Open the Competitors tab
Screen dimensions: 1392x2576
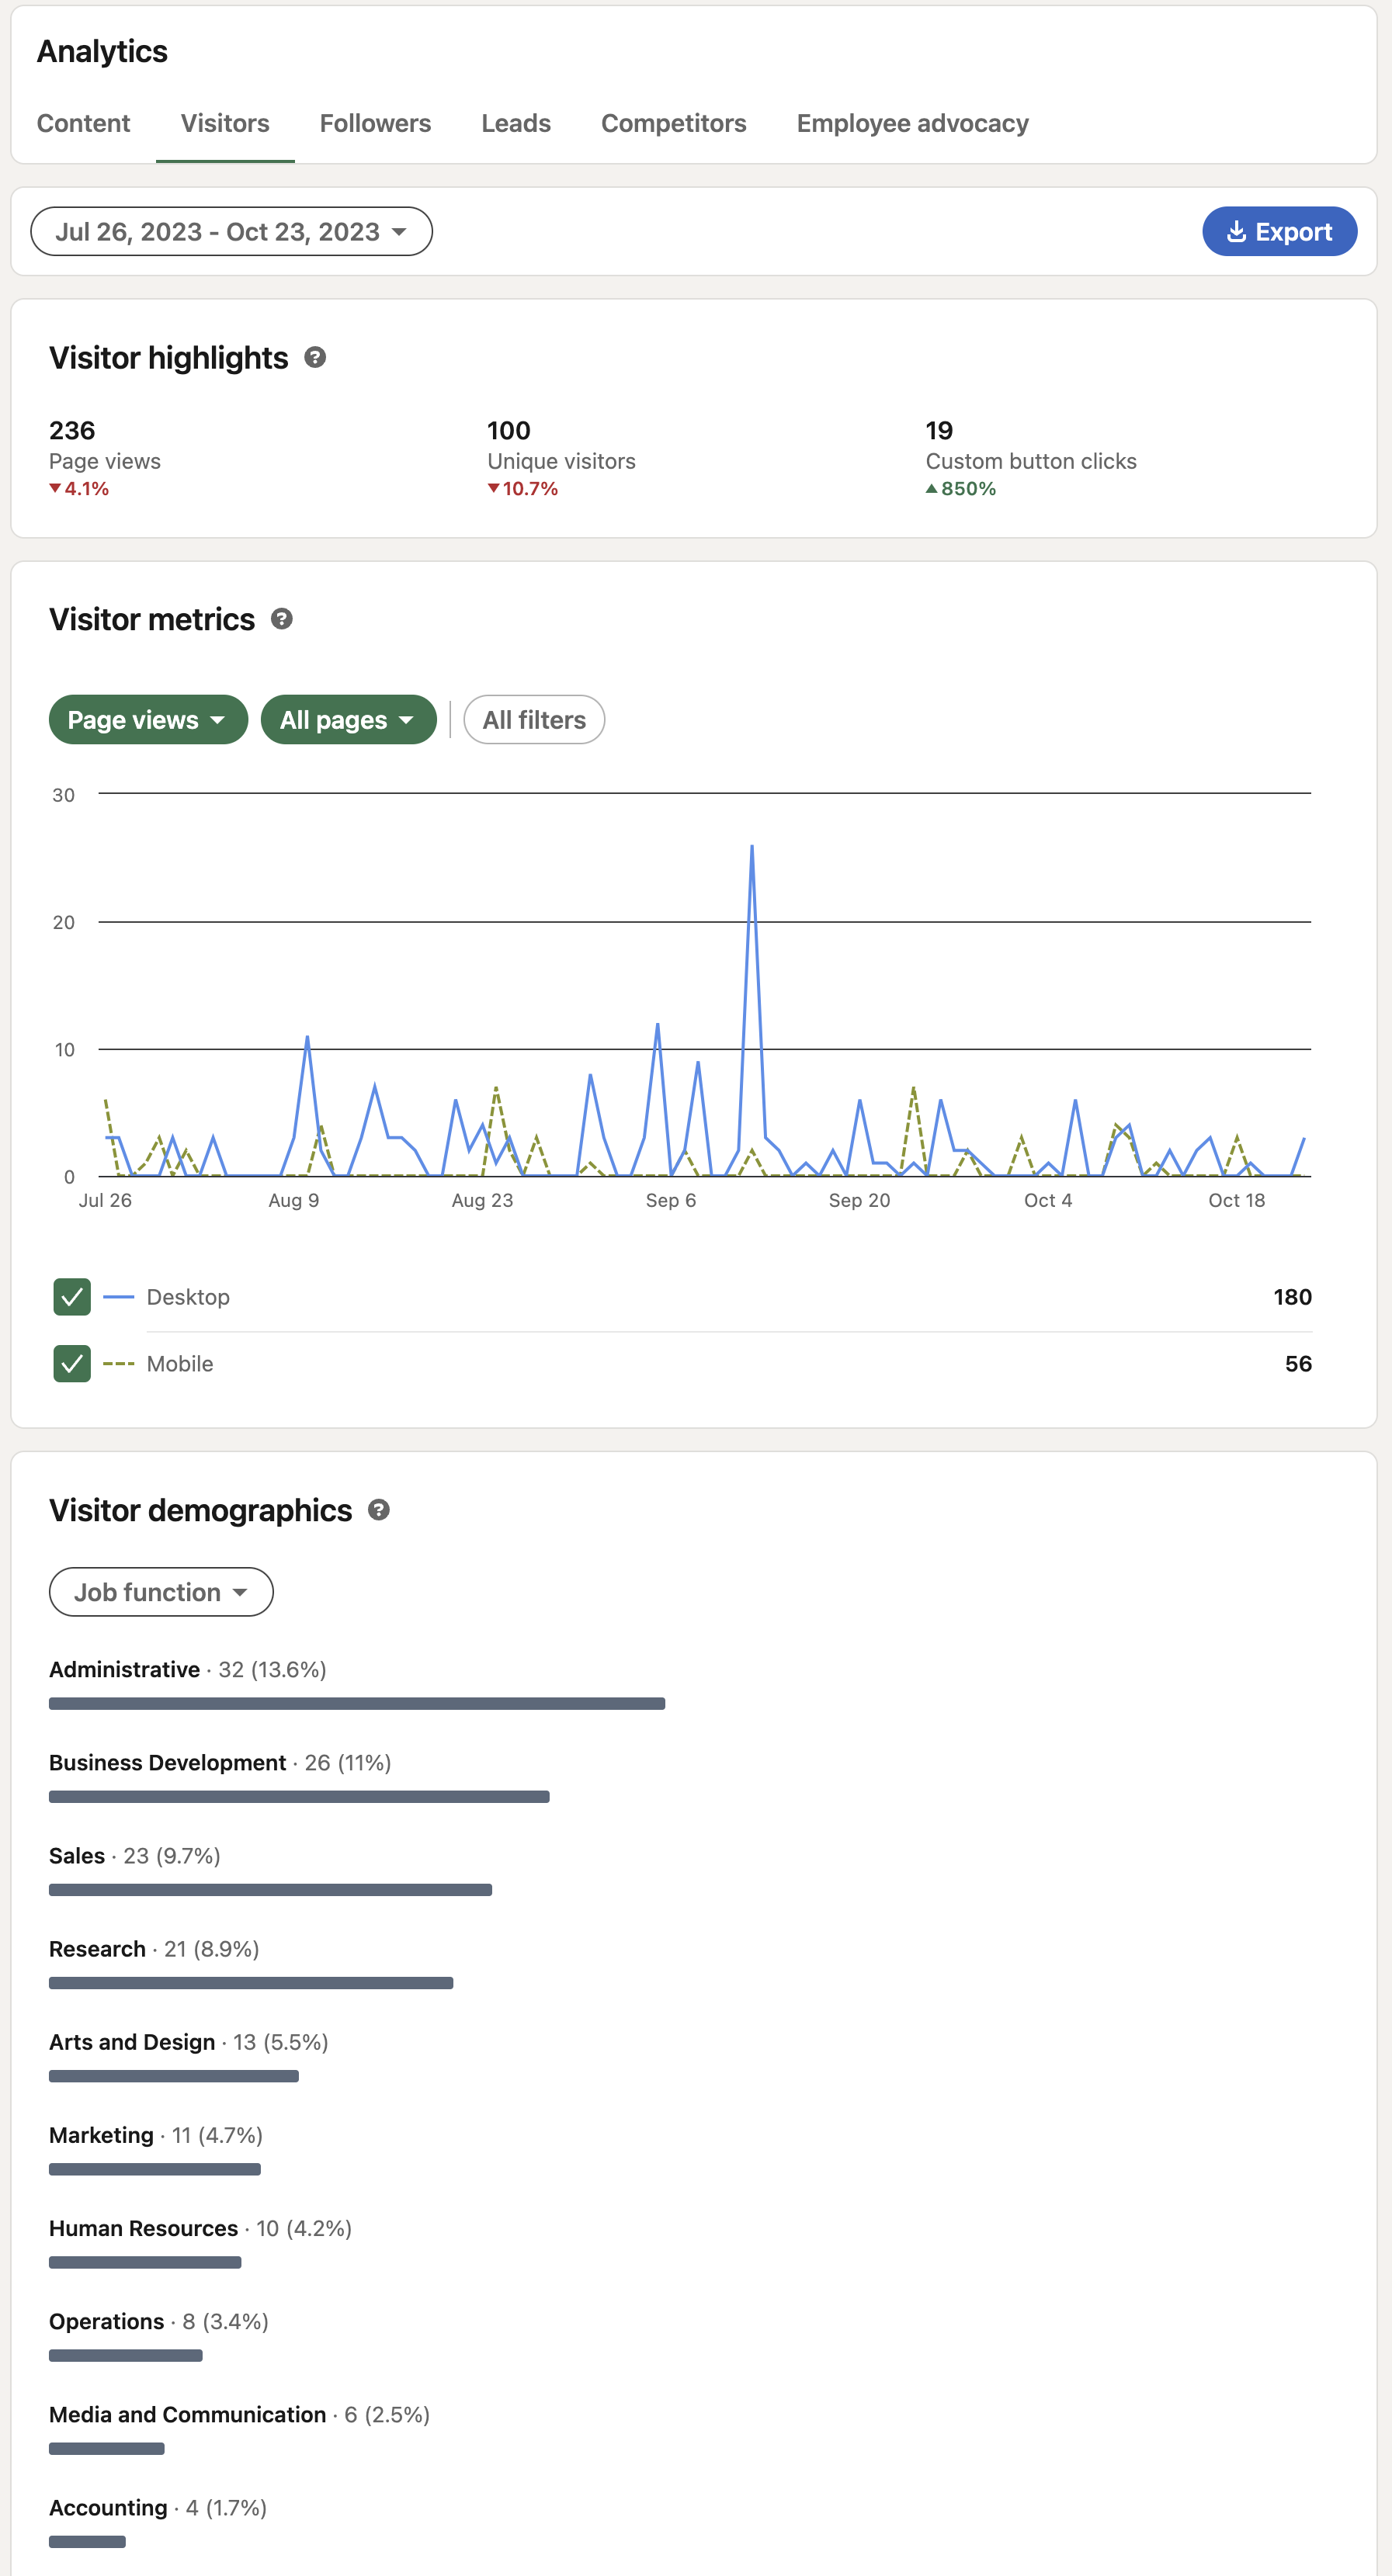[673, 123]
